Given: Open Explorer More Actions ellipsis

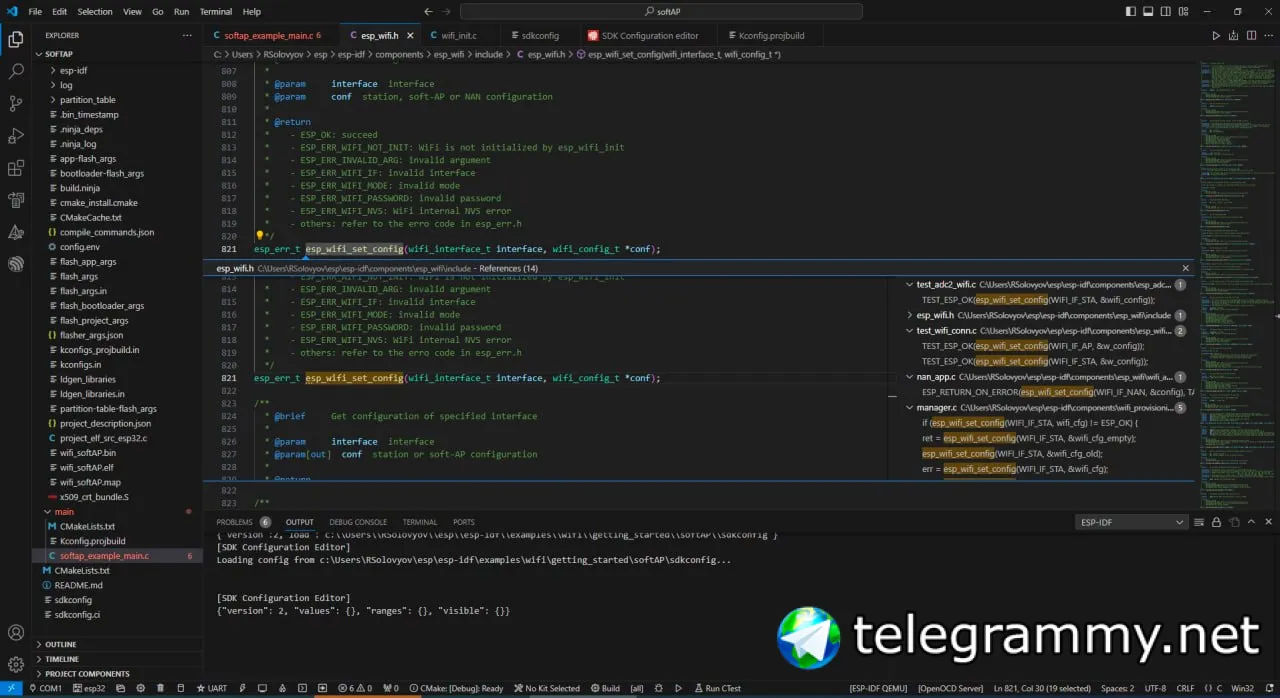Looking at the screenshot, I should coord(187,36).
